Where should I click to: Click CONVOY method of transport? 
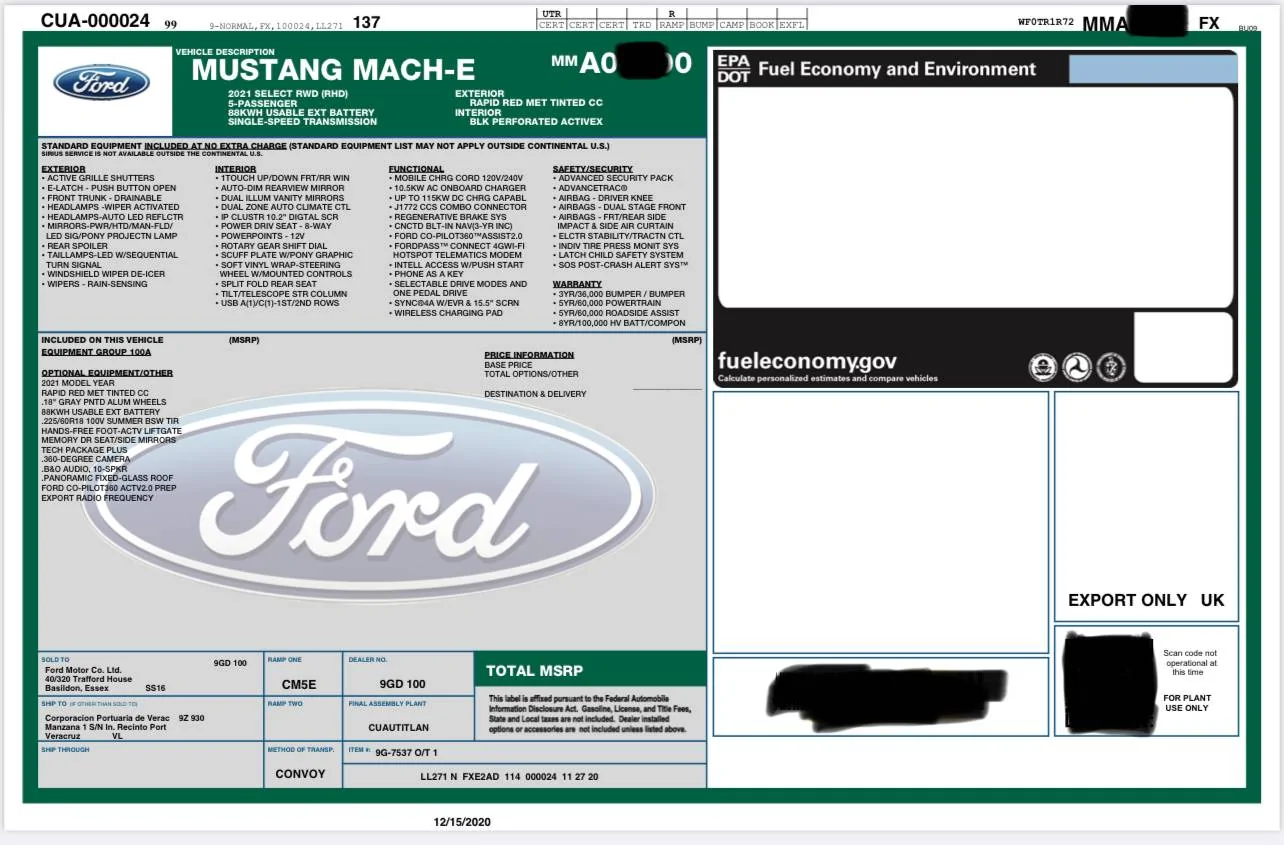[300, 774]
